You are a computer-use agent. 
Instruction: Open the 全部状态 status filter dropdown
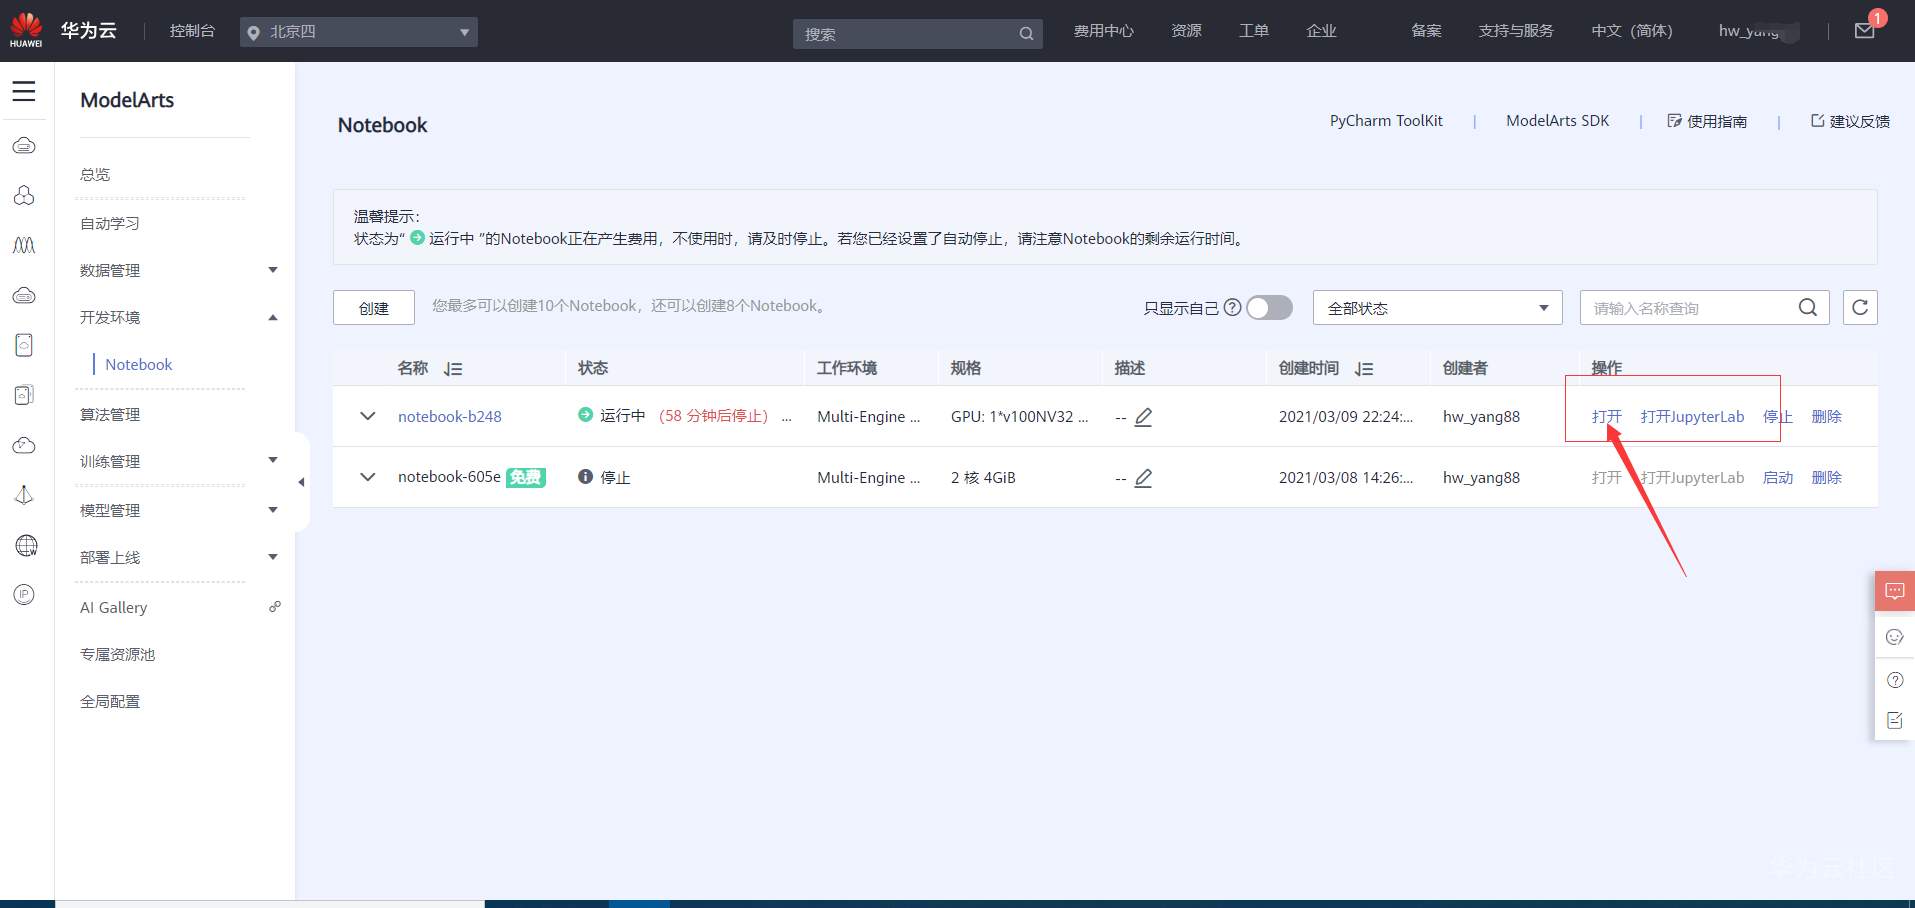click(x=1437, y=308)
